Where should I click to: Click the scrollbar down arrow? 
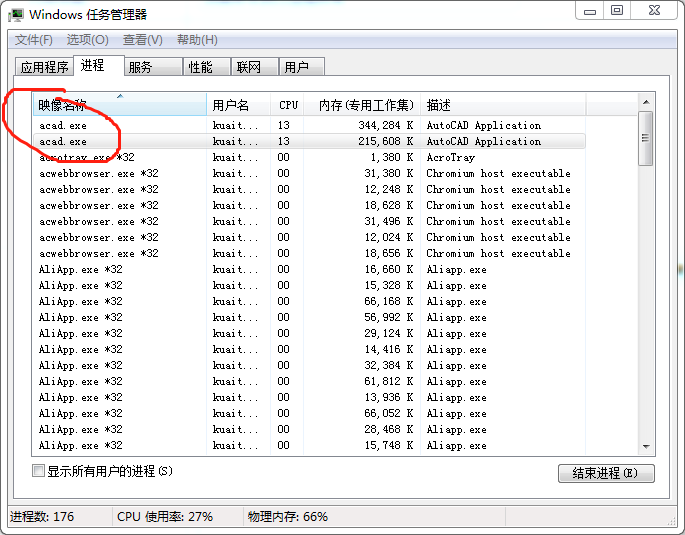click(x=646, y=447)
